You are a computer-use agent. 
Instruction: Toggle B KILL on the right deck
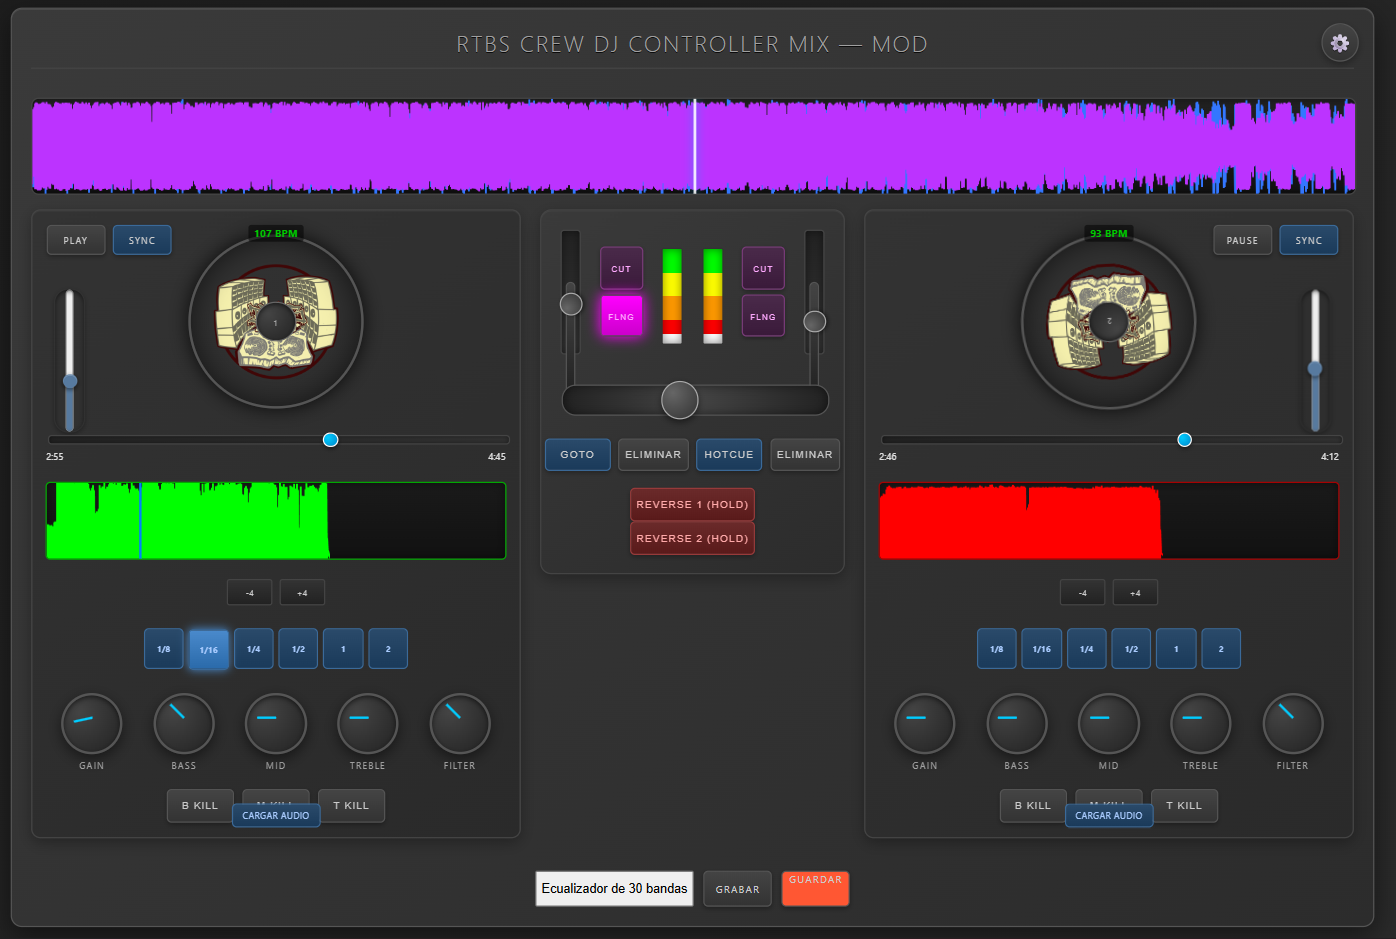click(1032, 805)
